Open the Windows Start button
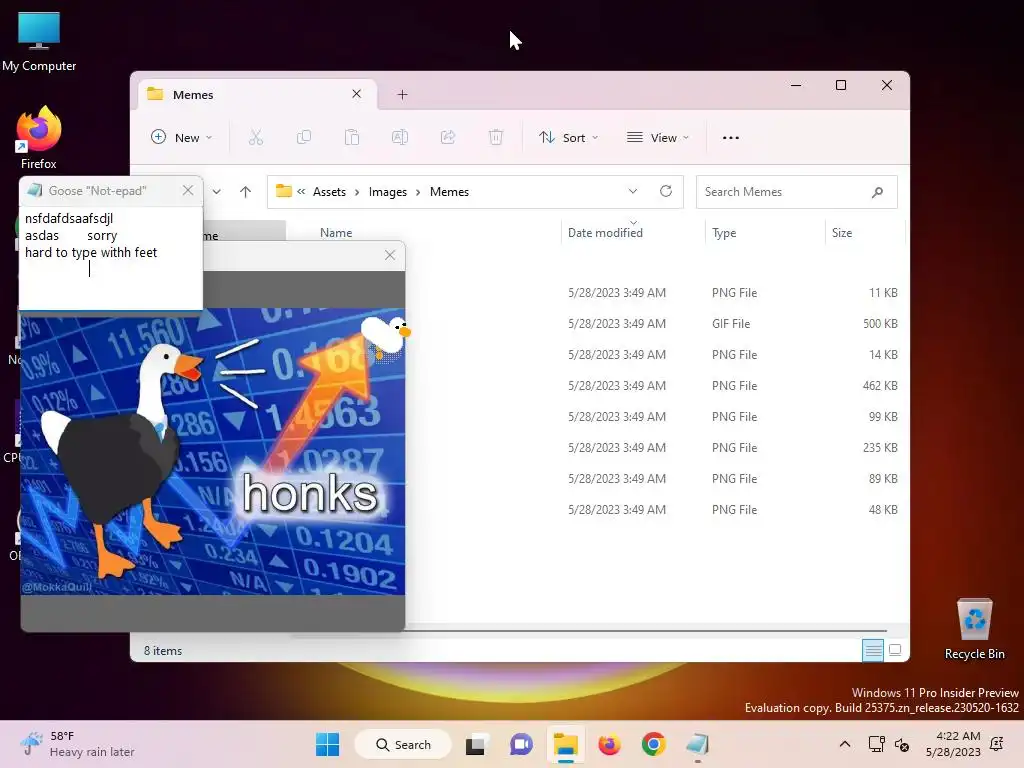This screenshot has height=768, width=1024. click(327, 744)
